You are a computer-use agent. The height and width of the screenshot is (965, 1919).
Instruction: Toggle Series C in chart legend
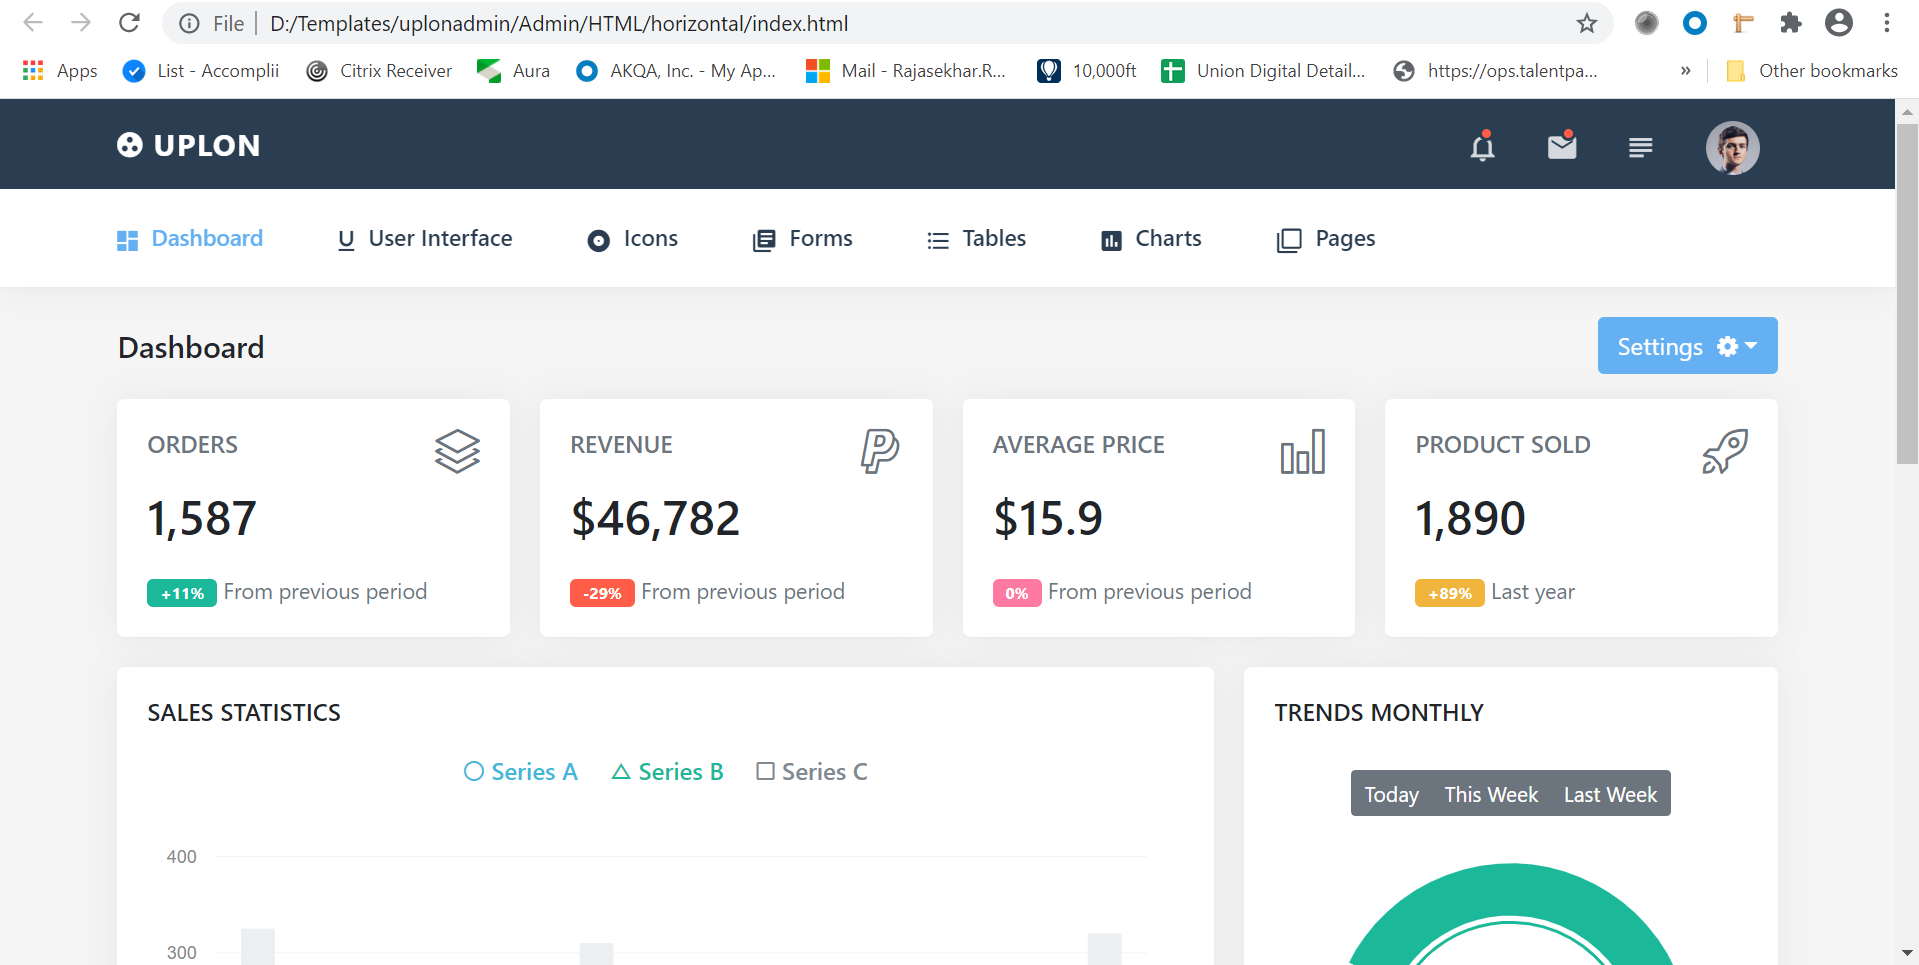click(812, 772)
